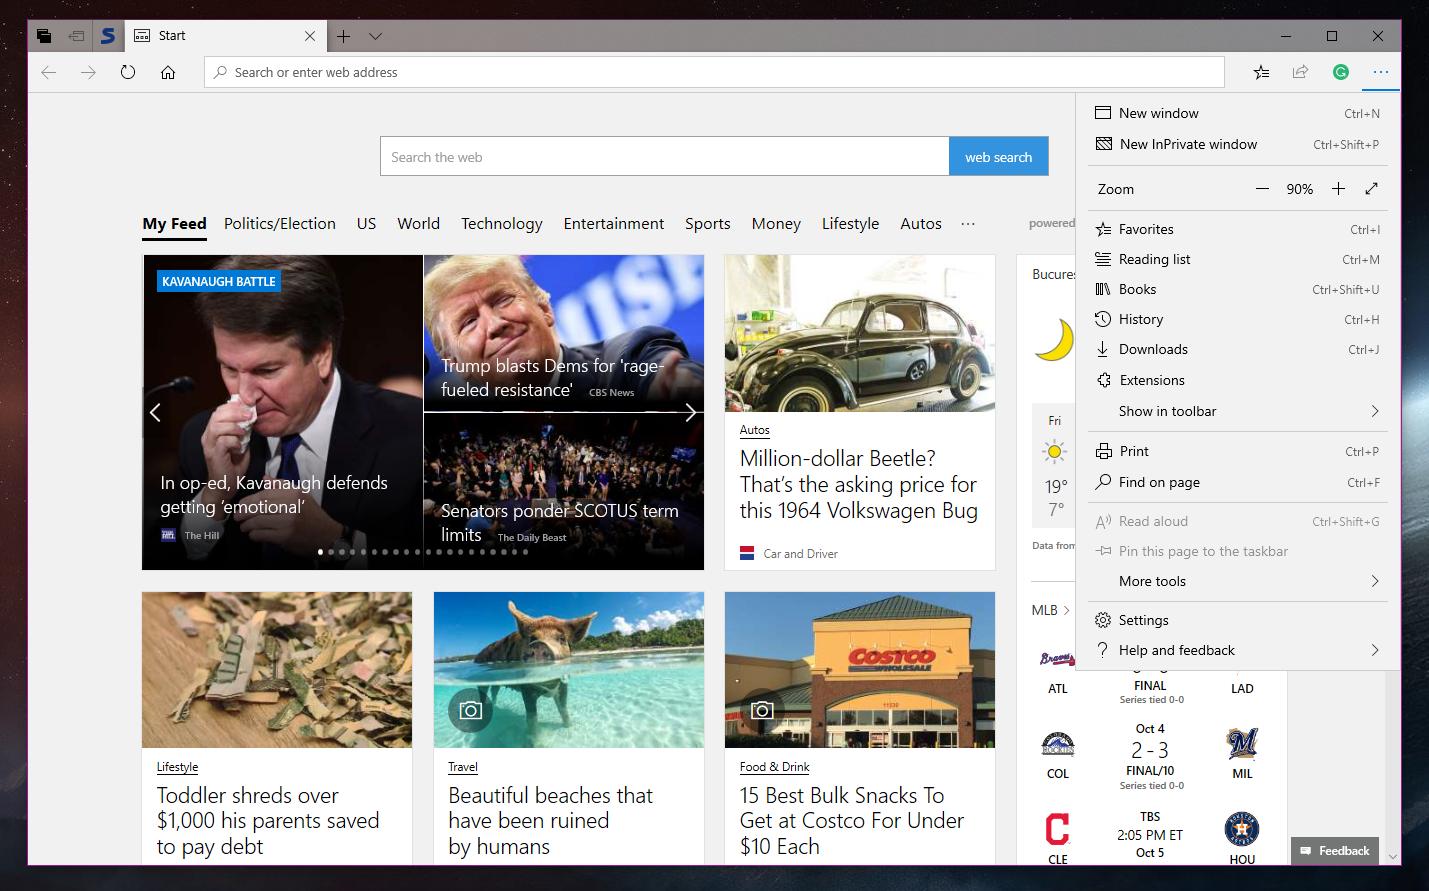The width and height of the screenshot is (1429, 891).
Task: Click the Search the web field
Action: click(x=665, y=157)
